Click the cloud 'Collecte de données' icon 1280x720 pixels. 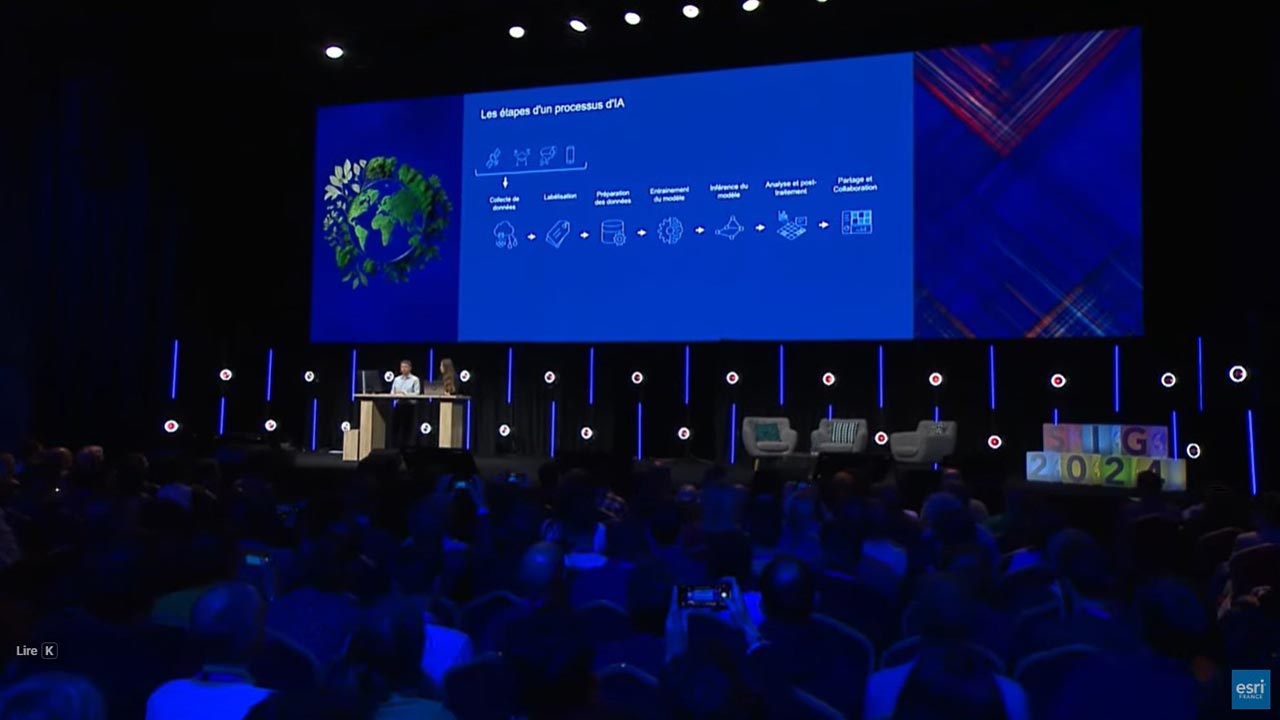505,234
